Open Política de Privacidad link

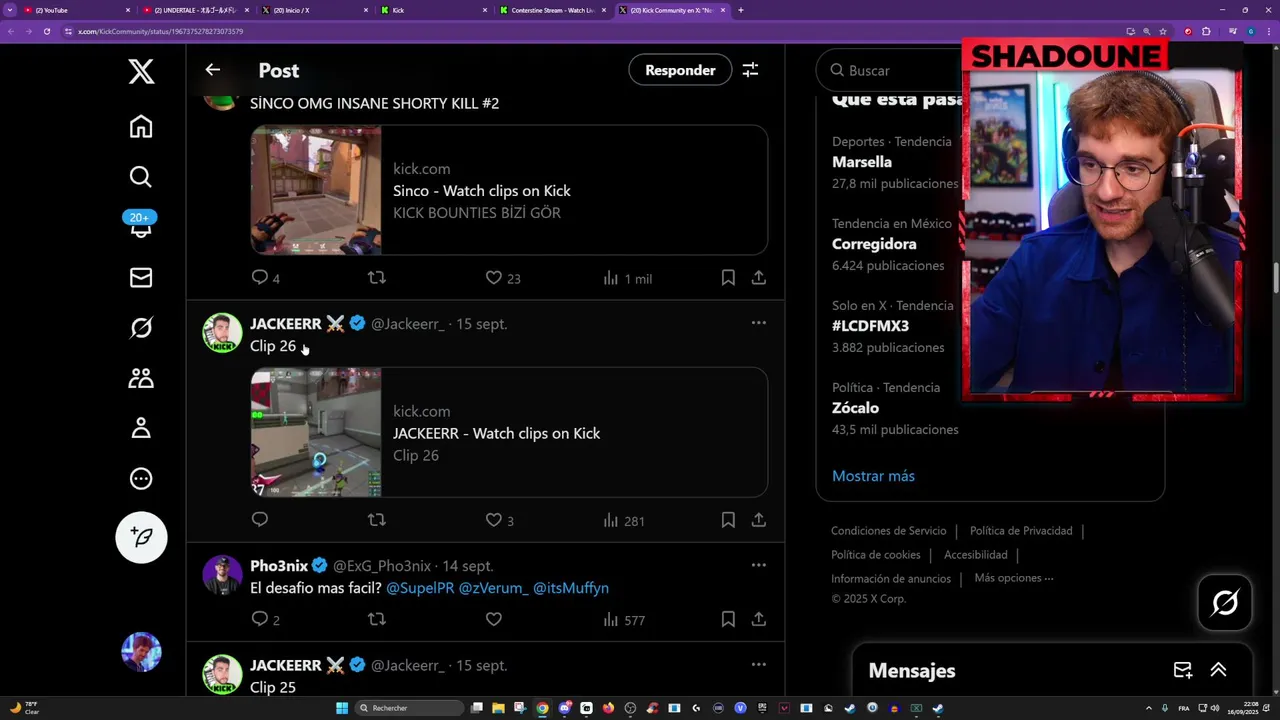1021,531
